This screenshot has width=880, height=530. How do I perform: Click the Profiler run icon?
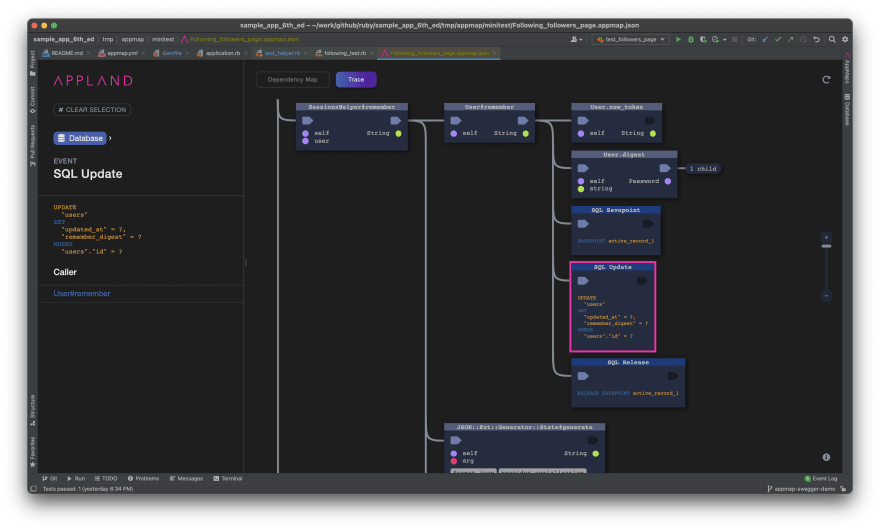coord(715,39)
